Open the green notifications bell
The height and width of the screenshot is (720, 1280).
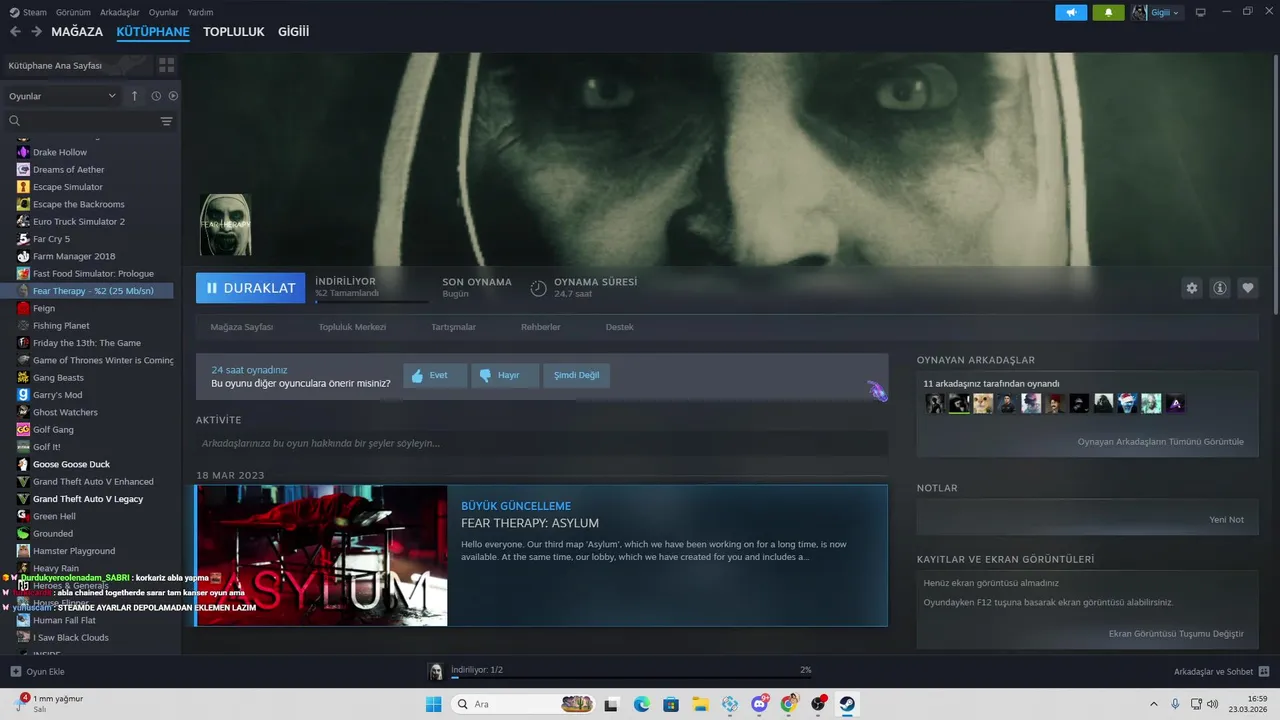[1108, 12]
